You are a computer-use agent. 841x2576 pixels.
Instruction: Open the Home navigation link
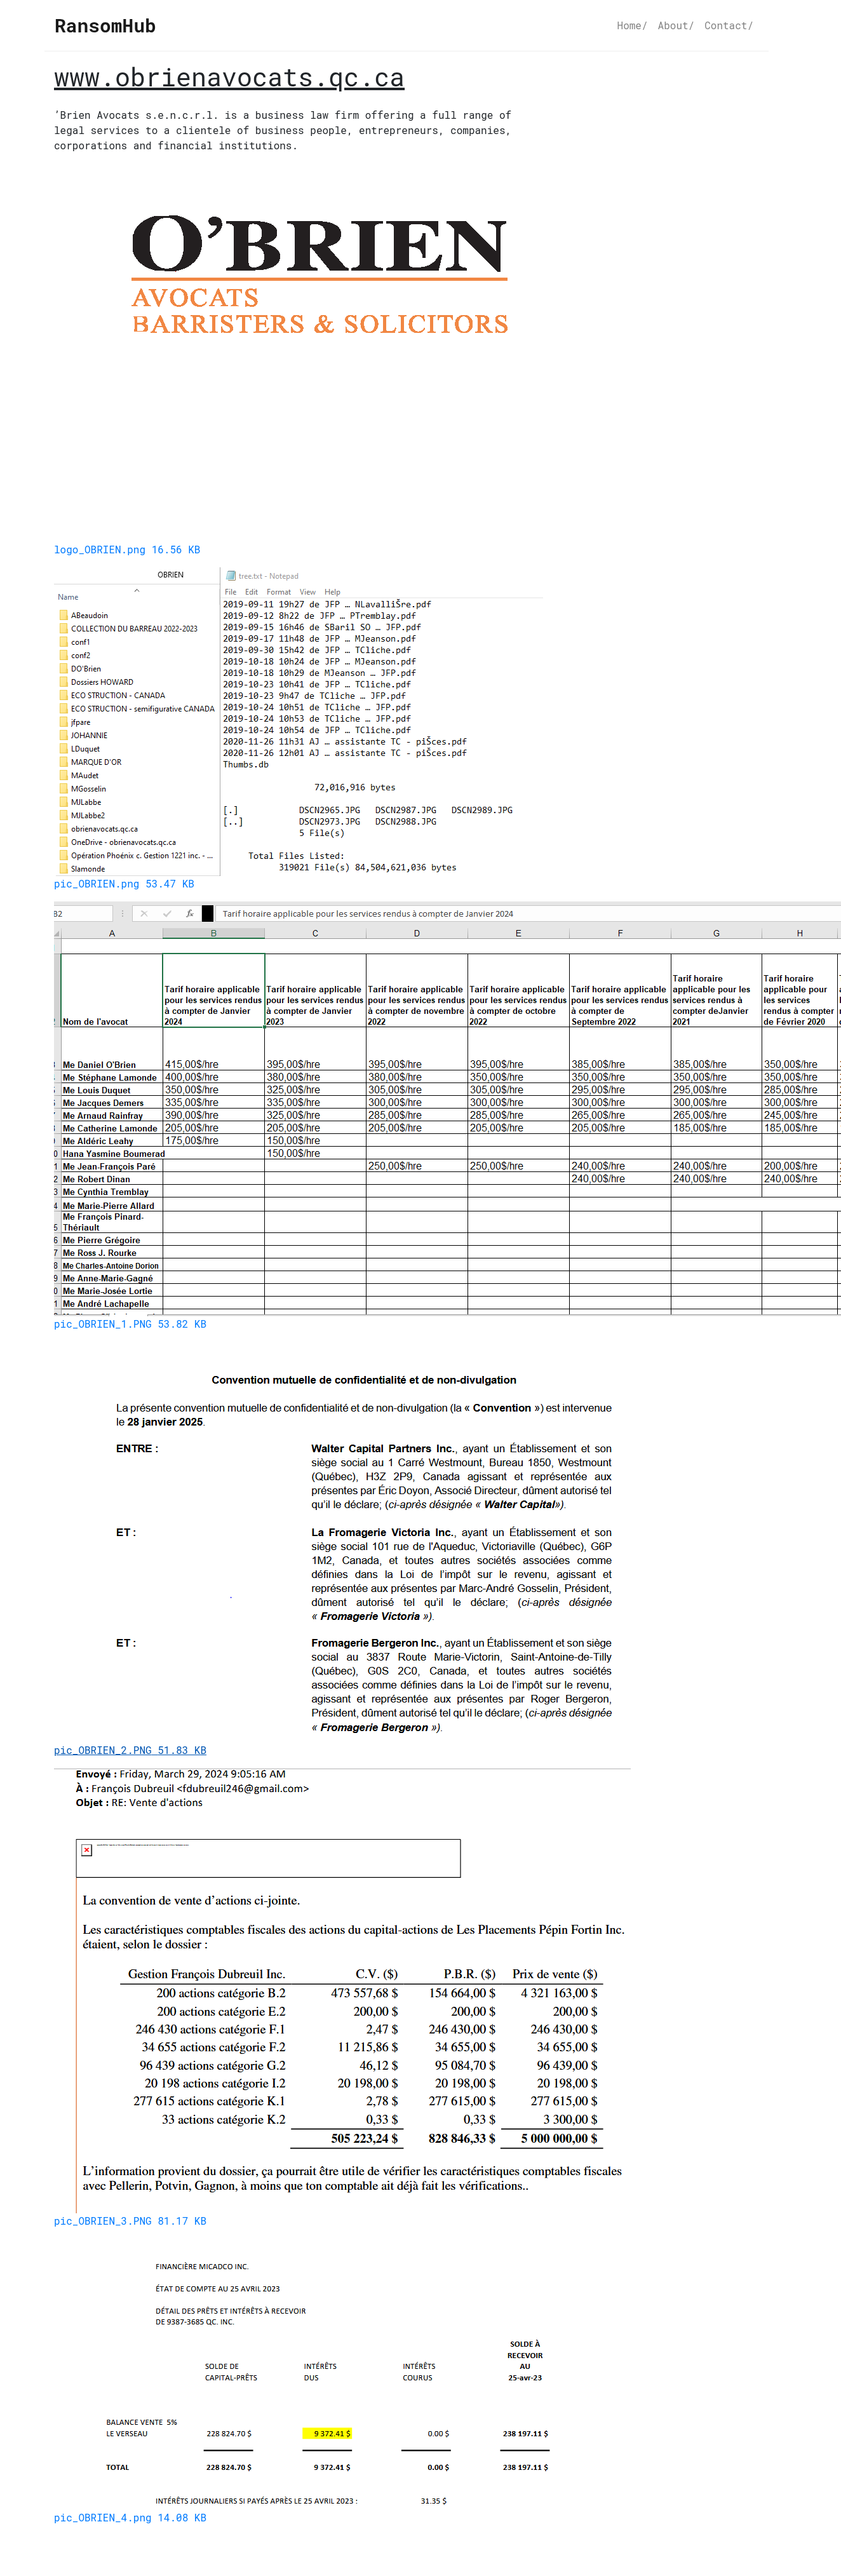tap(631, 26)
